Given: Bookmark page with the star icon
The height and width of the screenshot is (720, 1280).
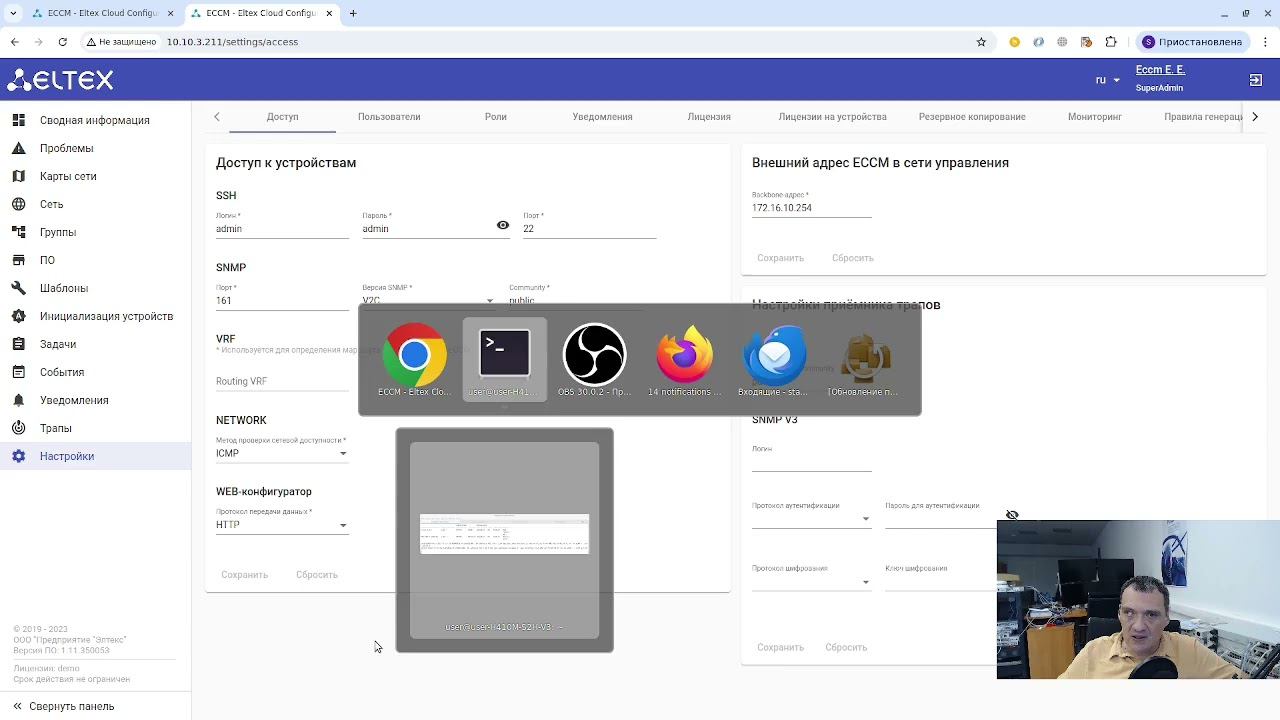Looking at the screenshot, I should tap(981, 42).
